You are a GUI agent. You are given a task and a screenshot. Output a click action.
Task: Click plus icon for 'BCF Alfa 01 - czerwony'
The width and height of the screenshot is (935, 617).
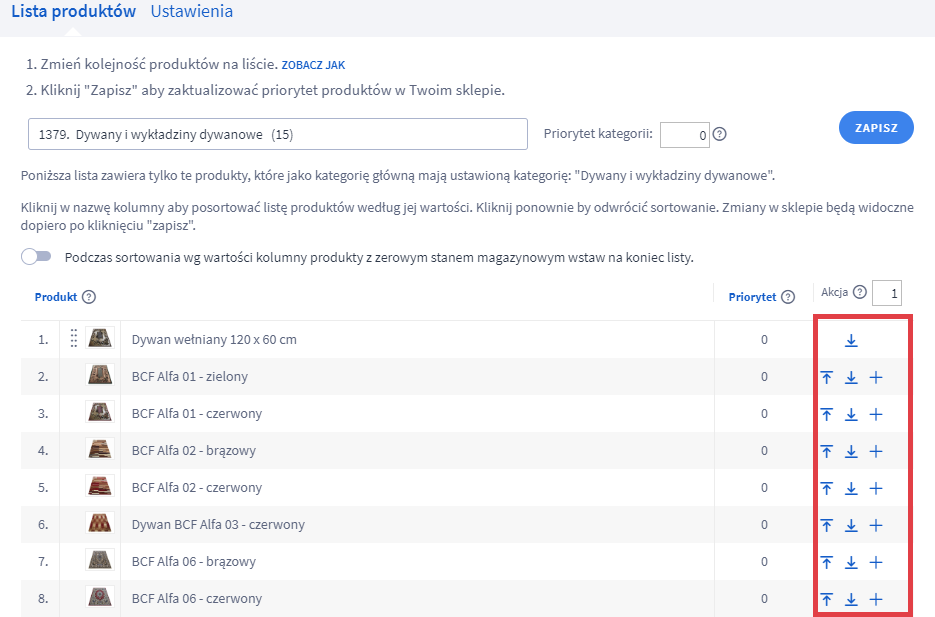(875, 414)
